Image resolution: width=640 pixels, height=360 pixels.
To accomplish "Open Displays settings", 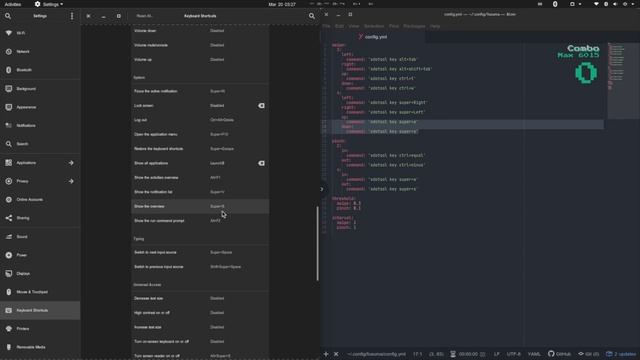I will (40, 273).
